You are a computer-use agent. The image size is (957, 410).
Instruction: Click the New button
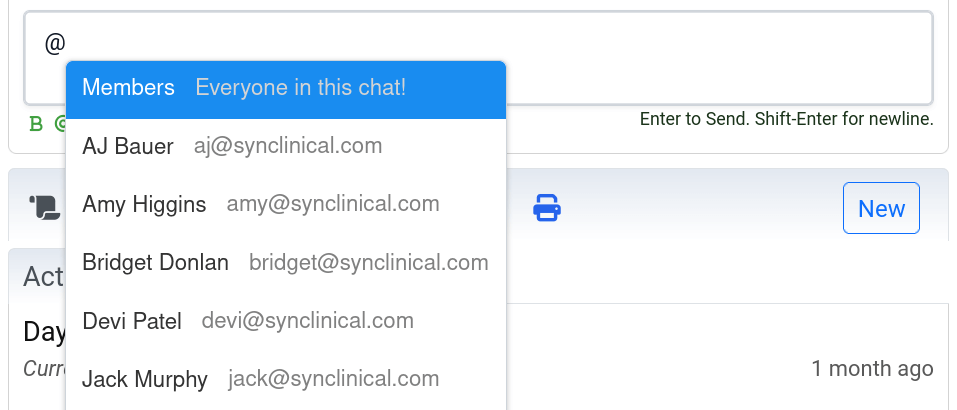pos(881,208)
